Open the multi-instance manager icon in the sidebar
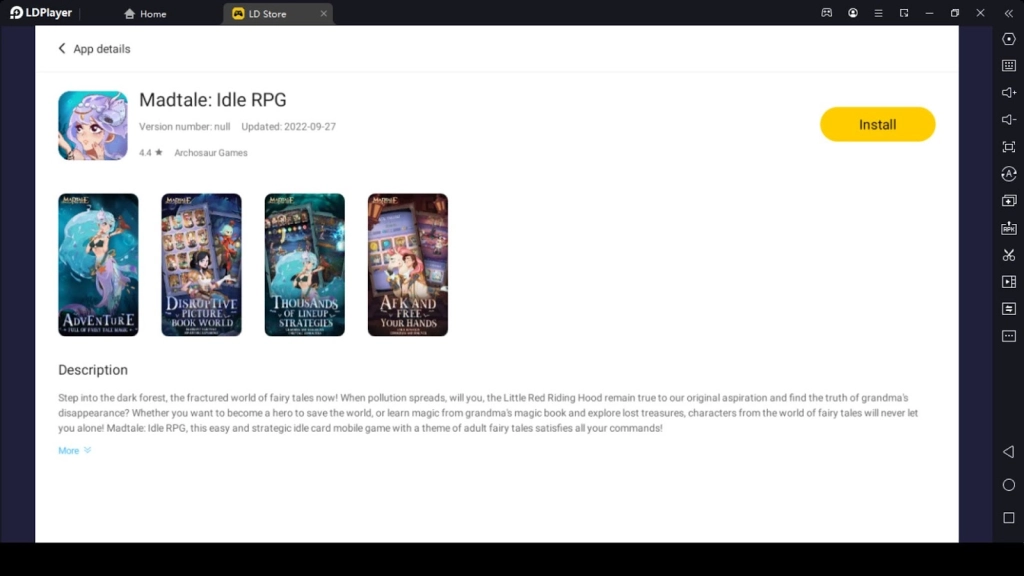 coord(1009,200)
